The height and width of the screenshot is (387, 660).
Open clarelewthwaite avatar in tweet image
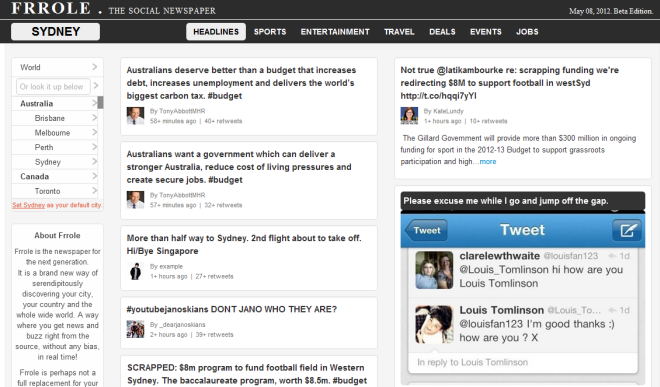click(434, 270)
